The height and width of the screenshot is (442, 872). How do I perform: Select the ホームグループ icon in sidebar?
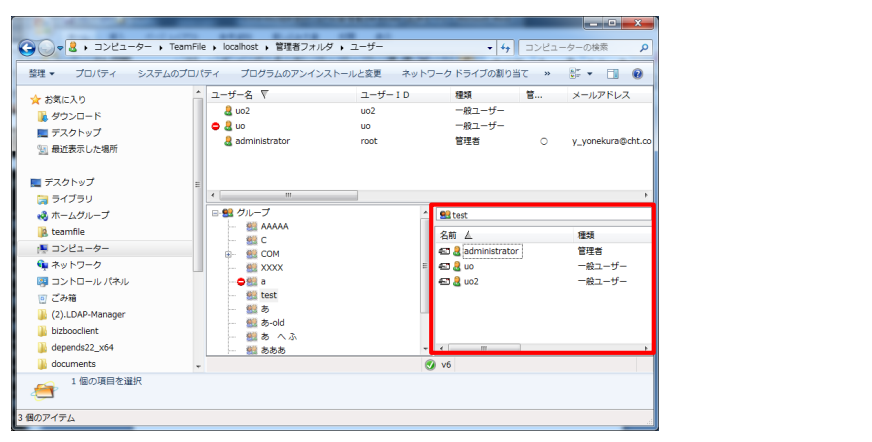point(43,215)
